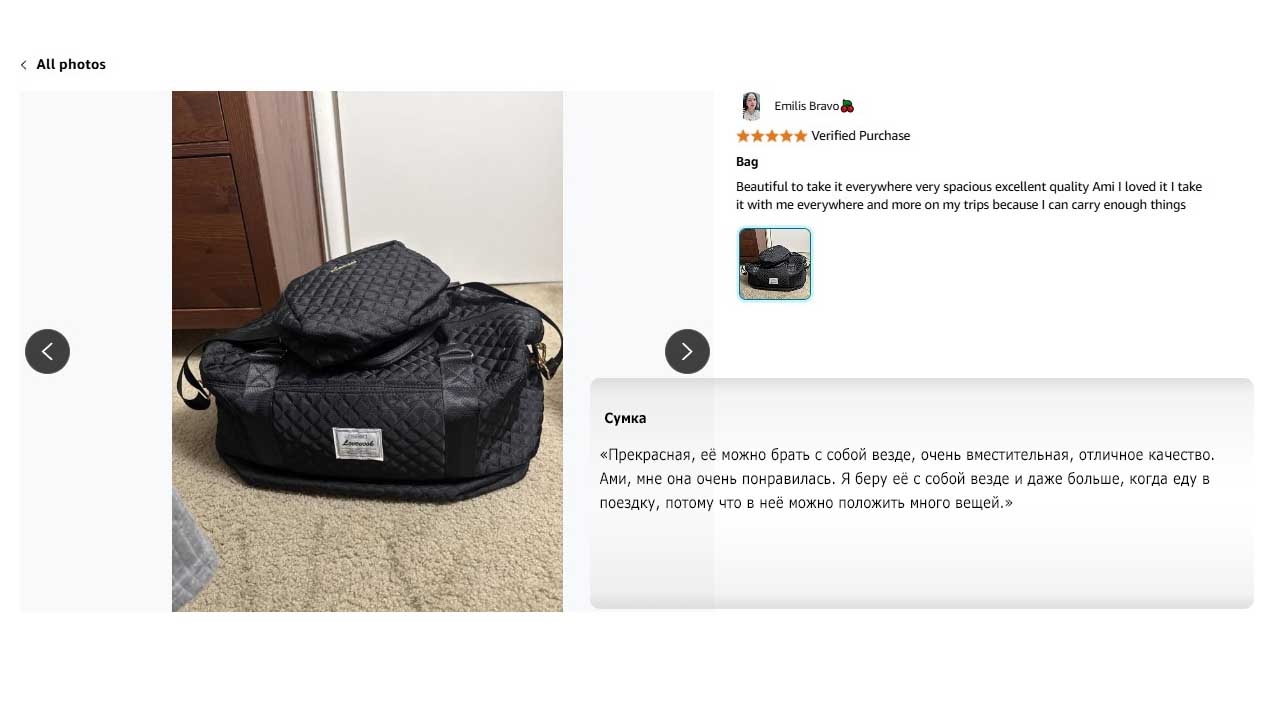This screenshot has height=710, width=1262.
Task: Click the first orange rating star
Action: (x=743, y=136)
